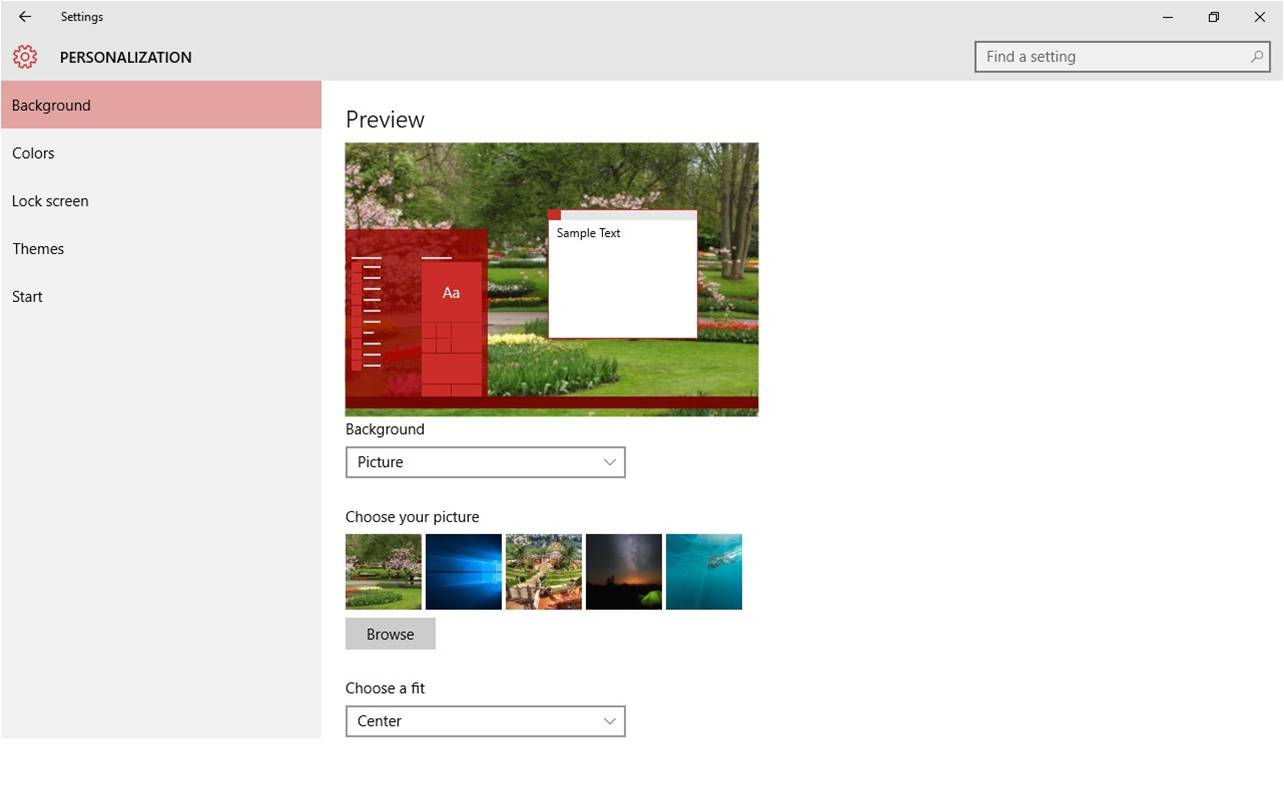Switch to the Colors settings page
The width and height of the screenshot is (1284, 799).
click(x=33, y=153)
